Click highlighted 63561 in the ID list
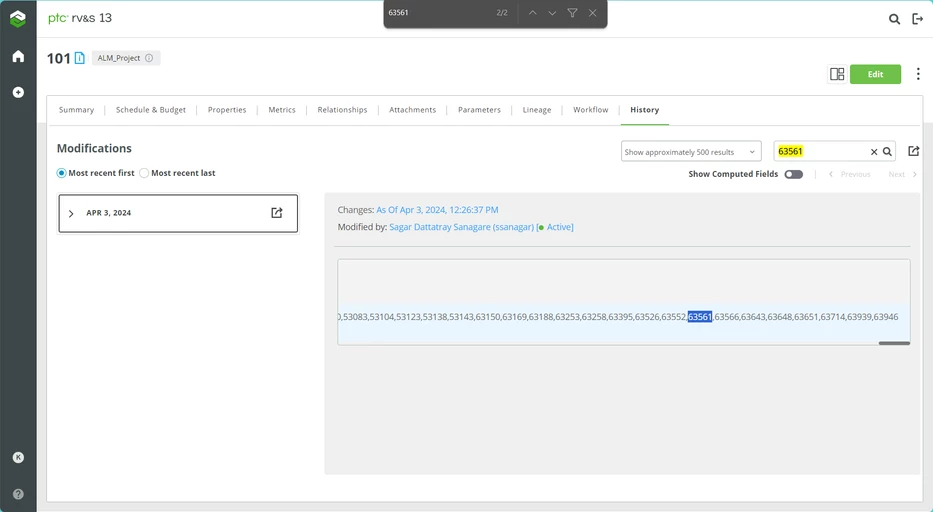The image size is (933, 512). tap(700, 317)
